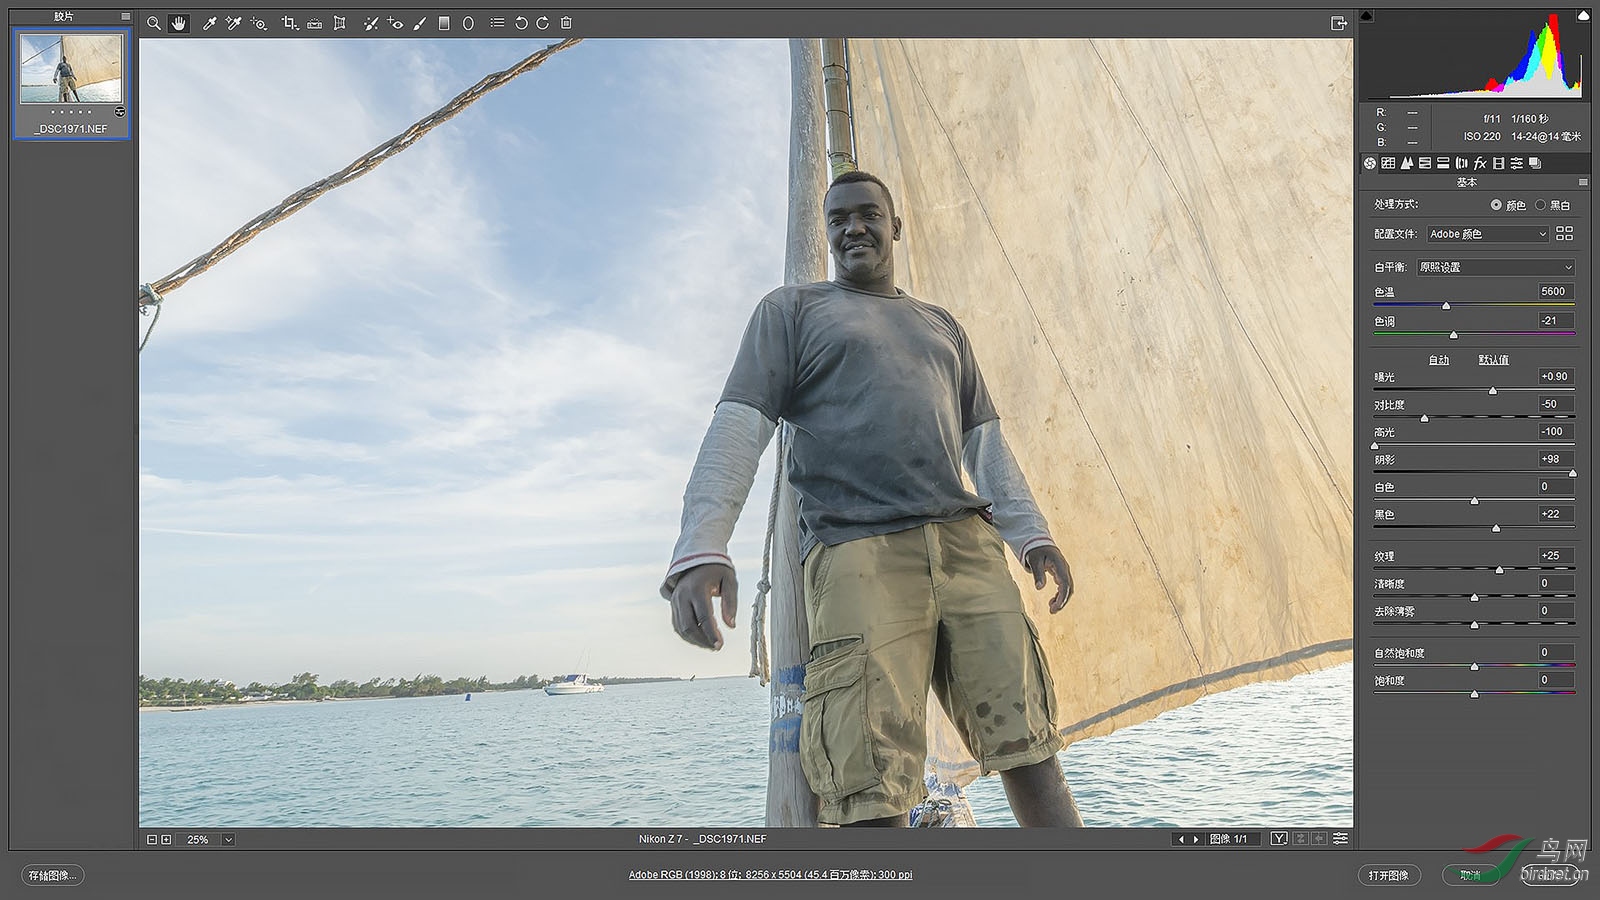Switch to the fx Effects panel tab

1479,163
